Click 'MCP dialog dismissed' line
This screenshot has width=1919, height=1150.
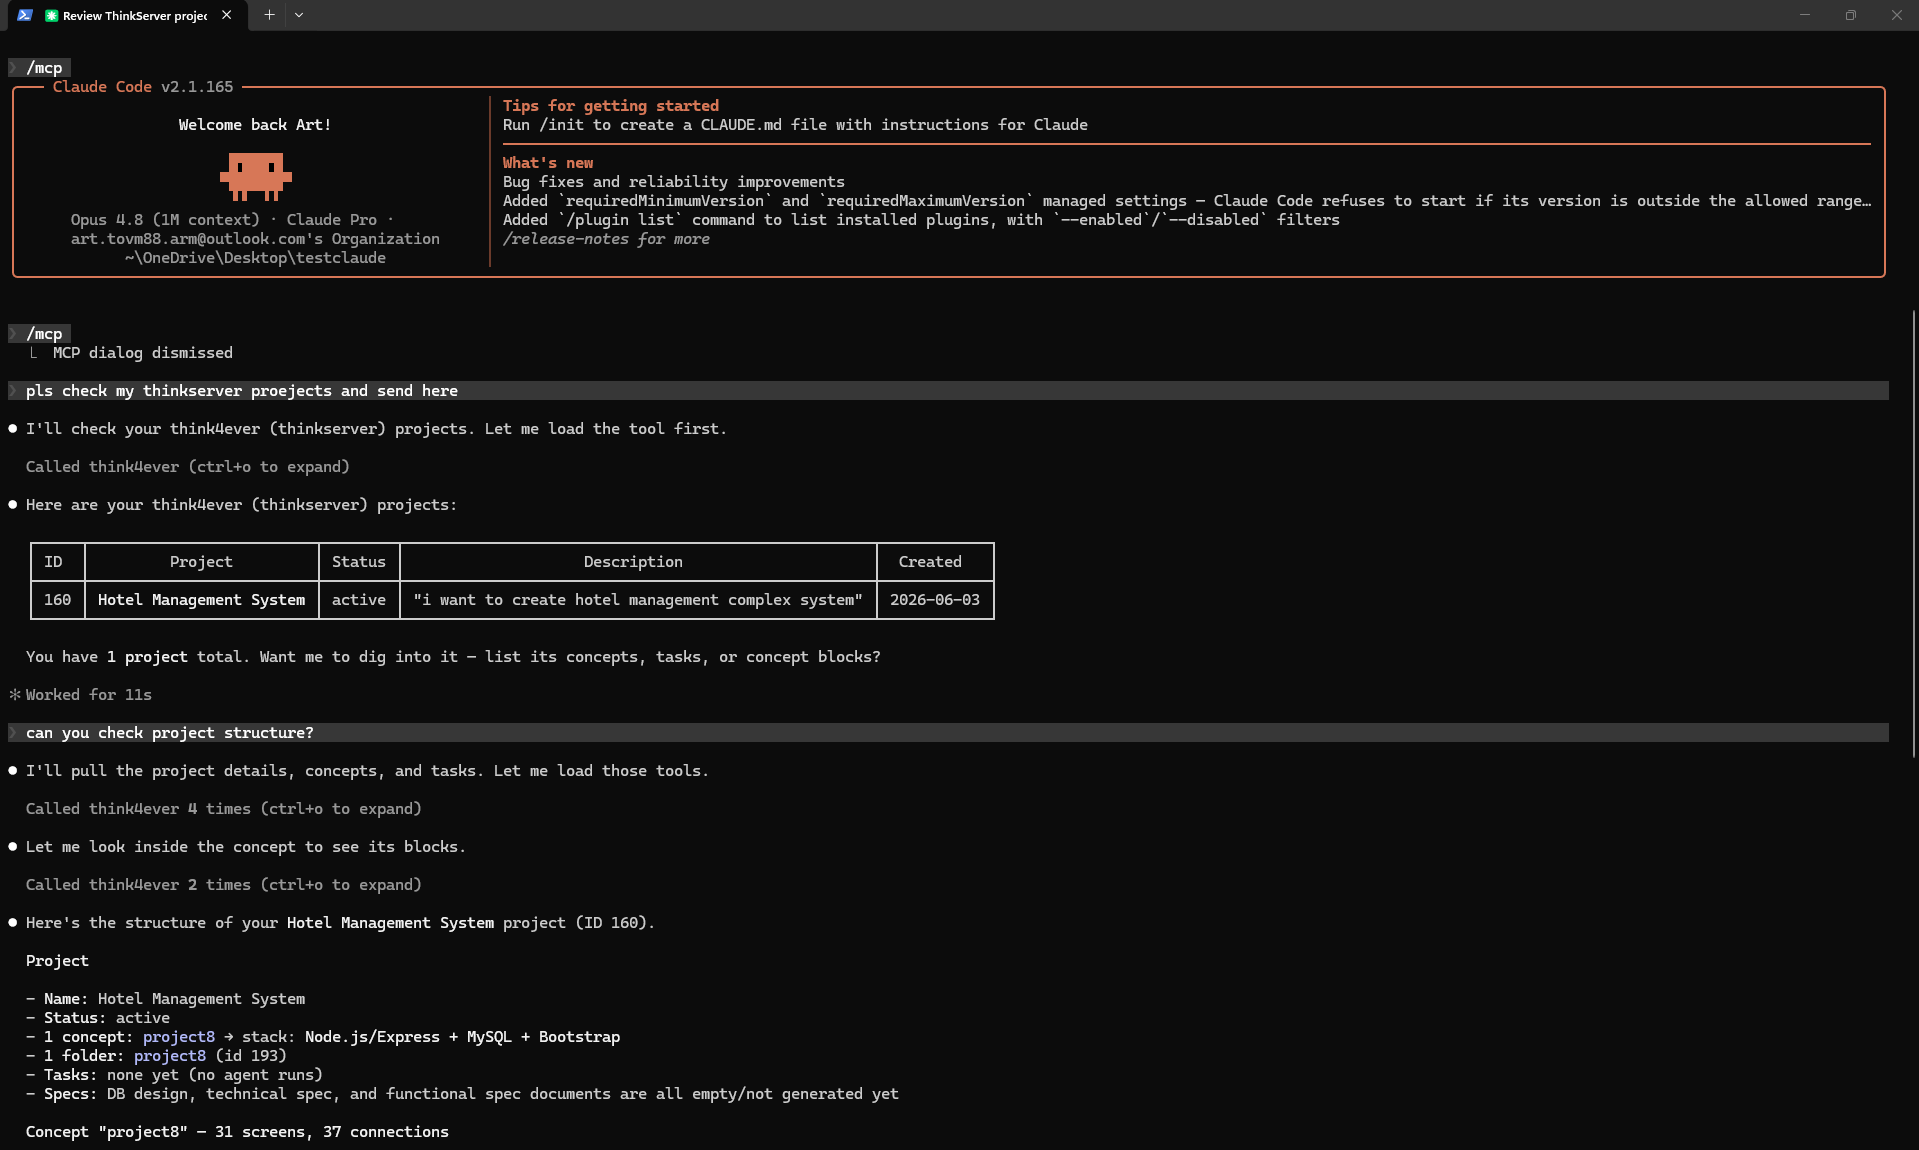(142, 353)
